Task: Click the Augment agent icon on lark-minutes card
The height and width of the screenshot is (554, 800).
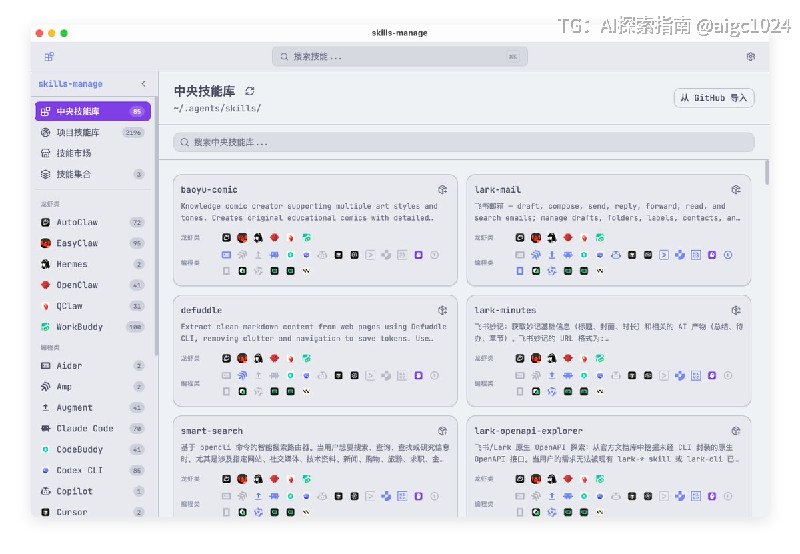Action: coord(552,375)
